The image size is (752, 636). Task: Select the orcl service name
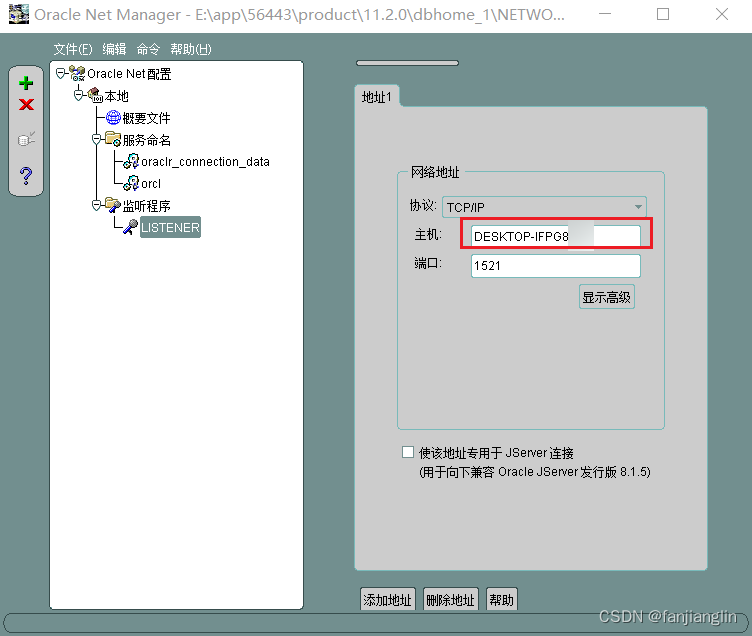pos(151,184)
